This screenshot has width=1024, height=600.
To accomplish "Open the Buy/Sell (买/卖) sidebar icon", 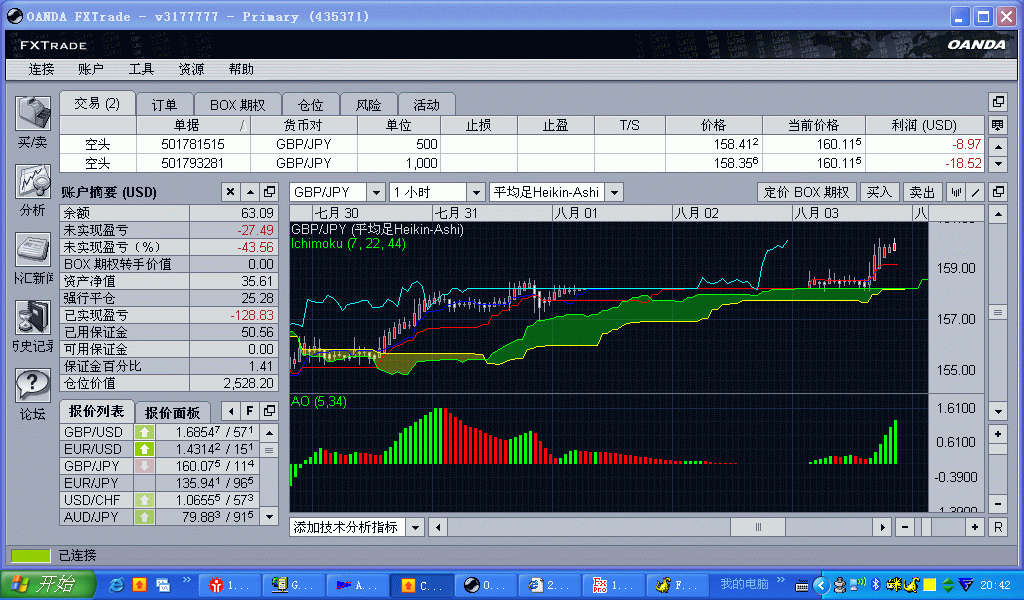I will 33,114.
